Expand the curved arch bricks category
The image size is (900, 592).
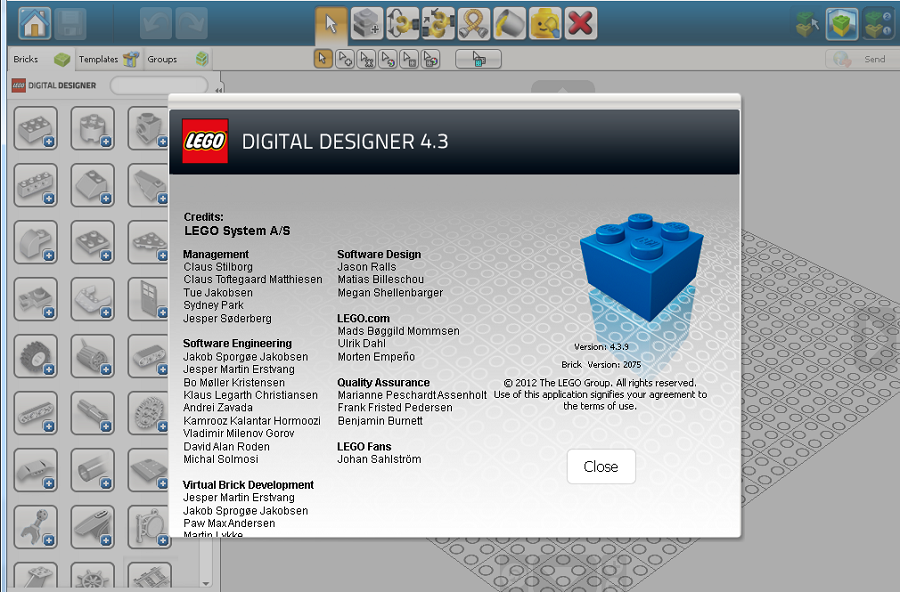(x=36, y=242)
